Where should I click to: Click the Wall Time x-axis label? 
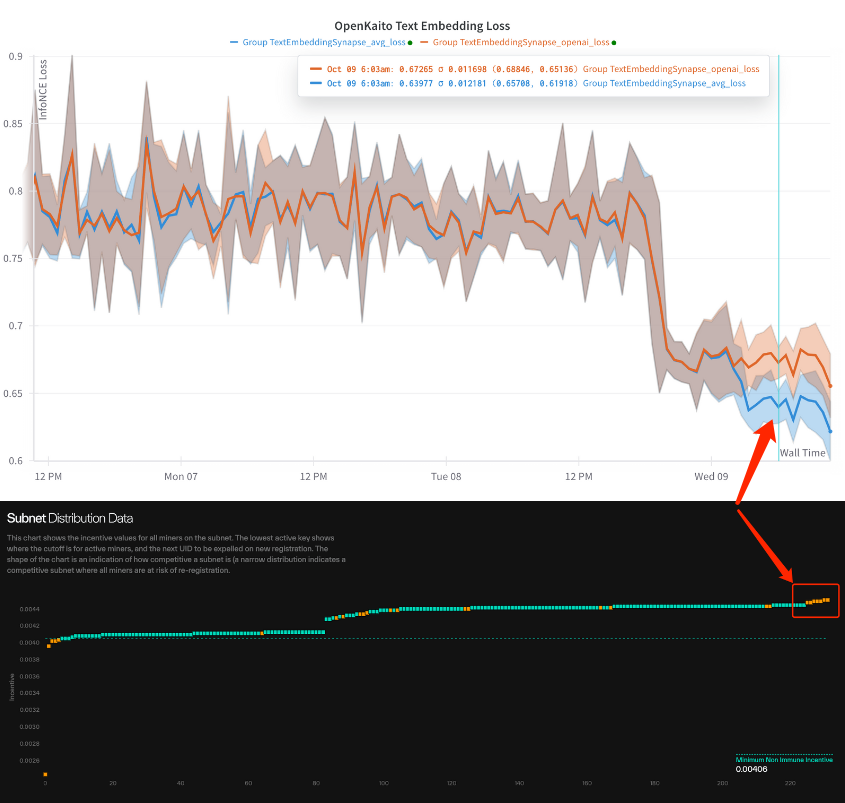click(802, 453)
